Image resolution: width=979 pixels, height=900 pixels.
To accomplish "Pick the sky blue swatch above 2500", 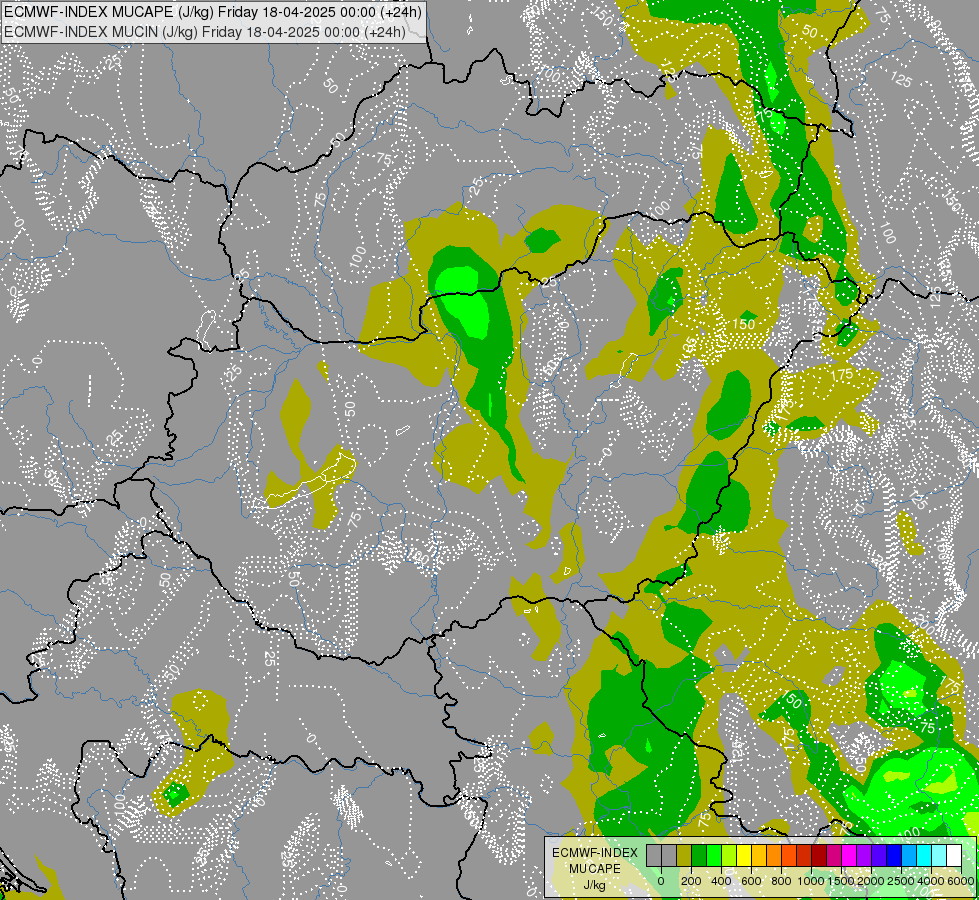I will point(909,855).
